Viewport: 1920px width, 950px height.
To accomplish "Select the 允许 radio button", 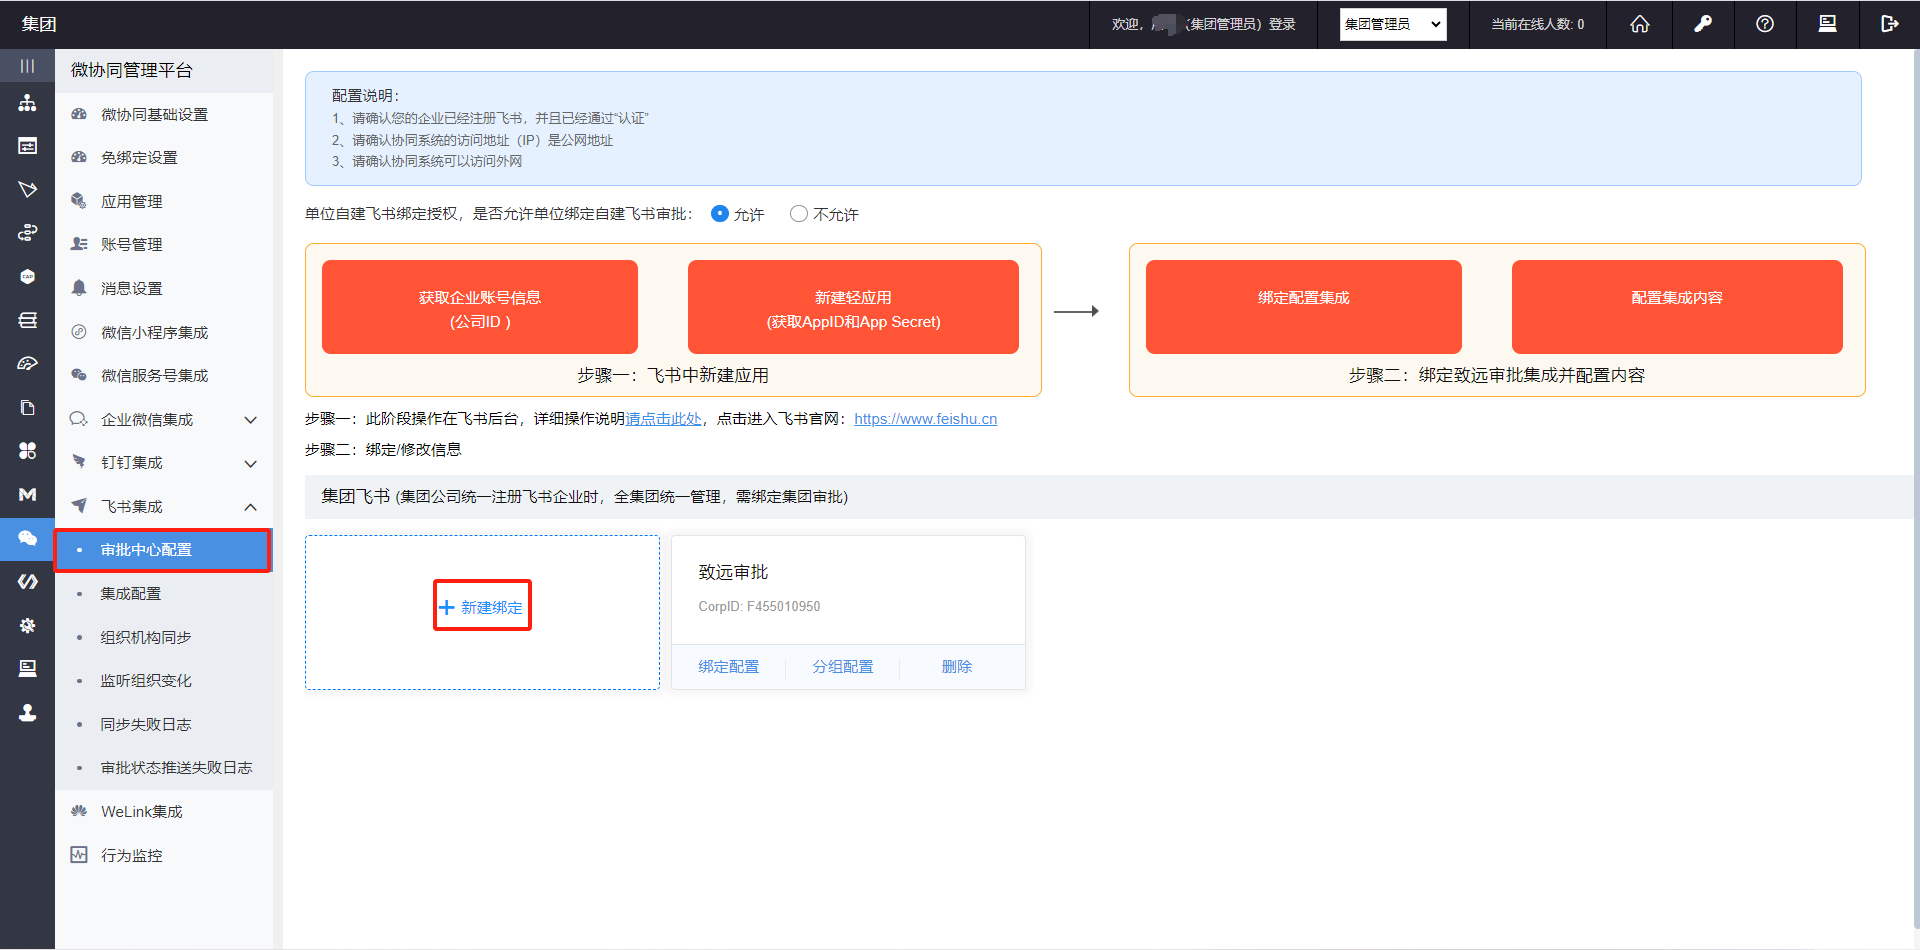I will tap(719, 214).
